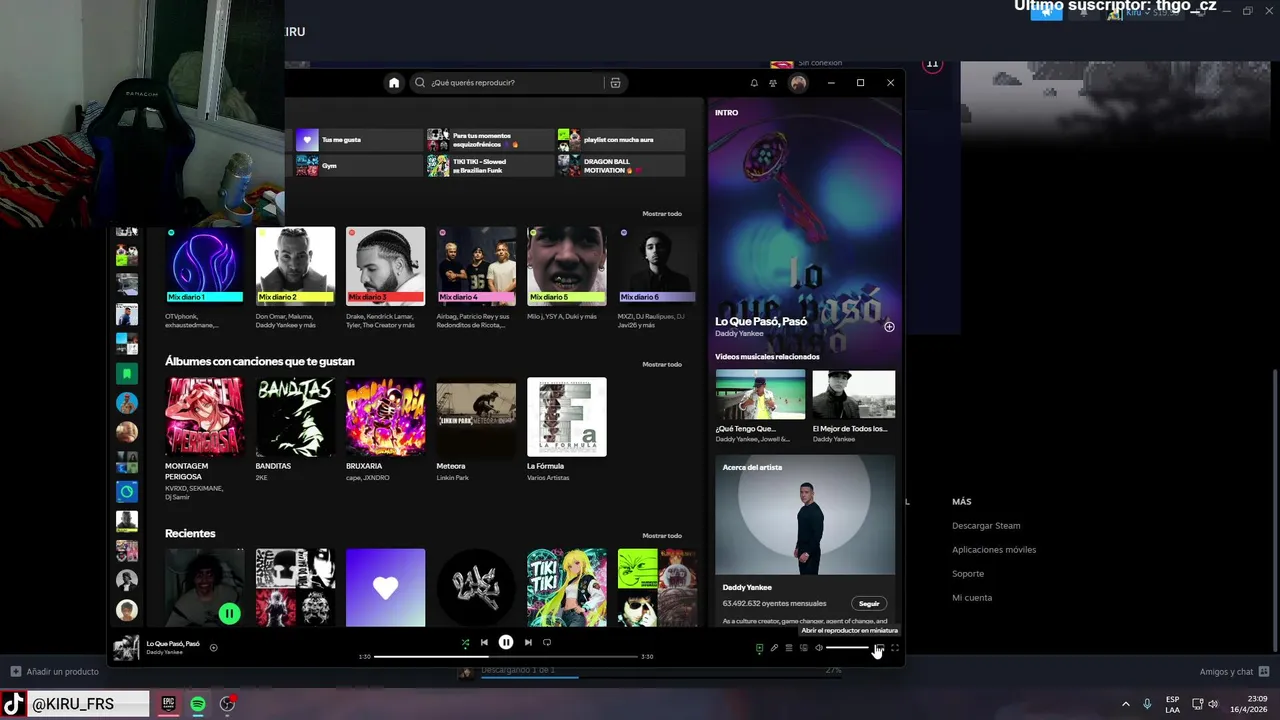This screenshot has width=1280, height=720.
Task: Open Amigos y chat in Steam
Action: (x=1235, y=672)
